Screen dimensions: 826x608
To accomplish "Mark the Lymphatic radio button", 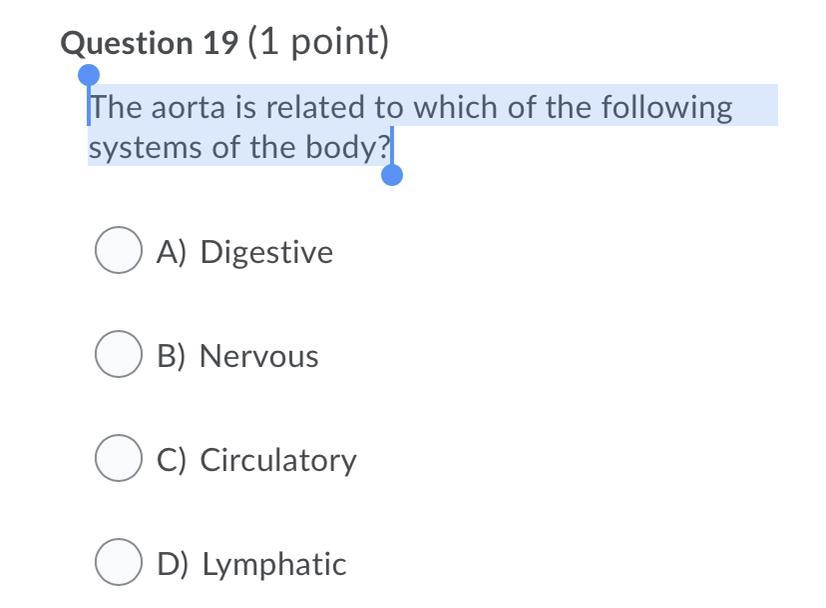I will (117, 564).
